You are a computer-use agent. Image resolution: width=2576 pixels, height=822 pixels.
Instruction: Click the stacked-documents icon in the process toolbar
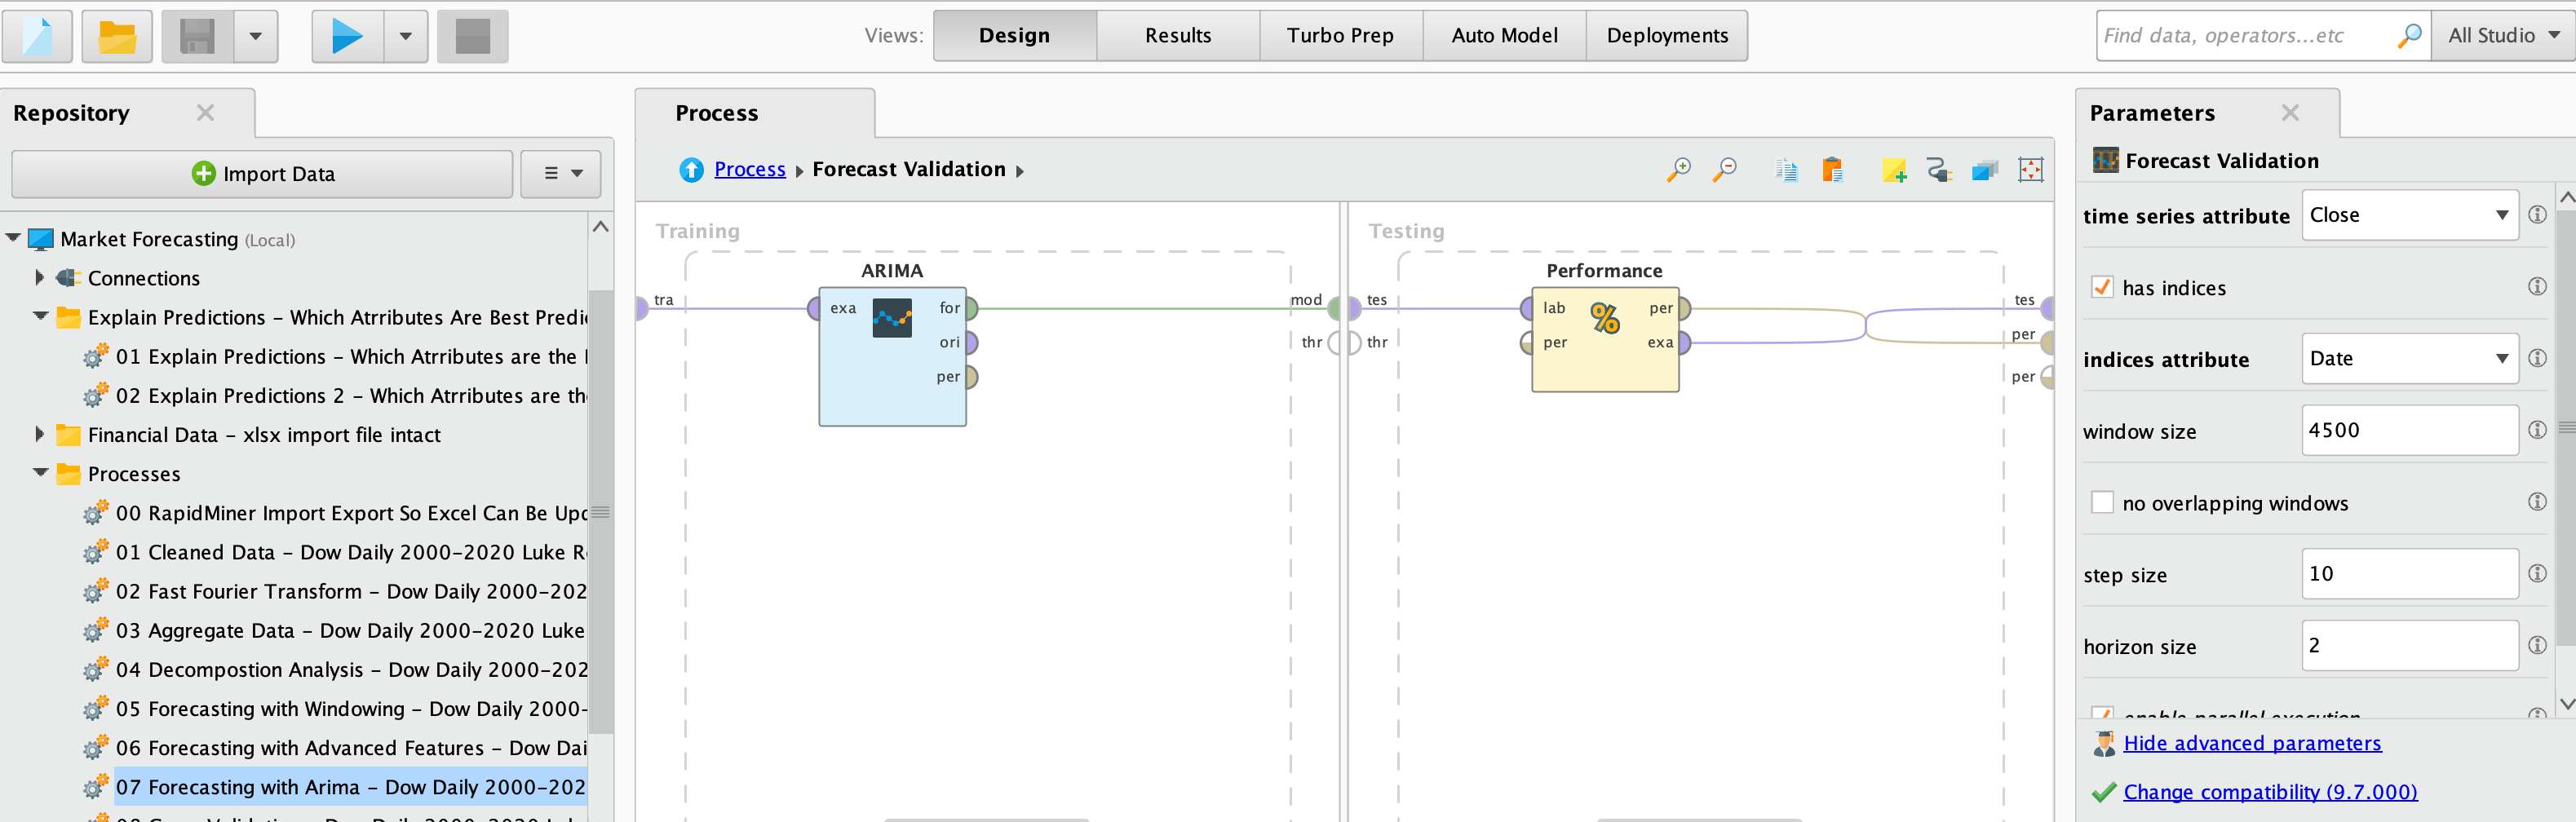(1787, 170)
